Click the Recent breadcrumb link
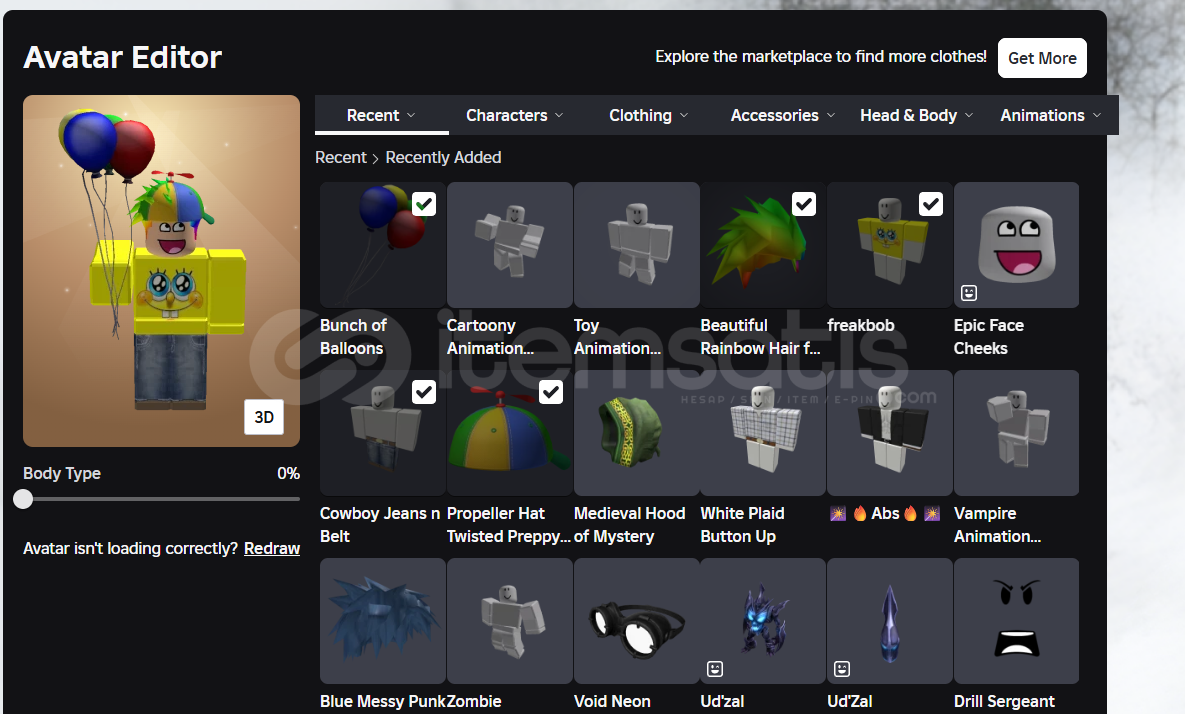The height and width of the screenshot is (714, 1185). pyautogui.click(x=341, y=157)
